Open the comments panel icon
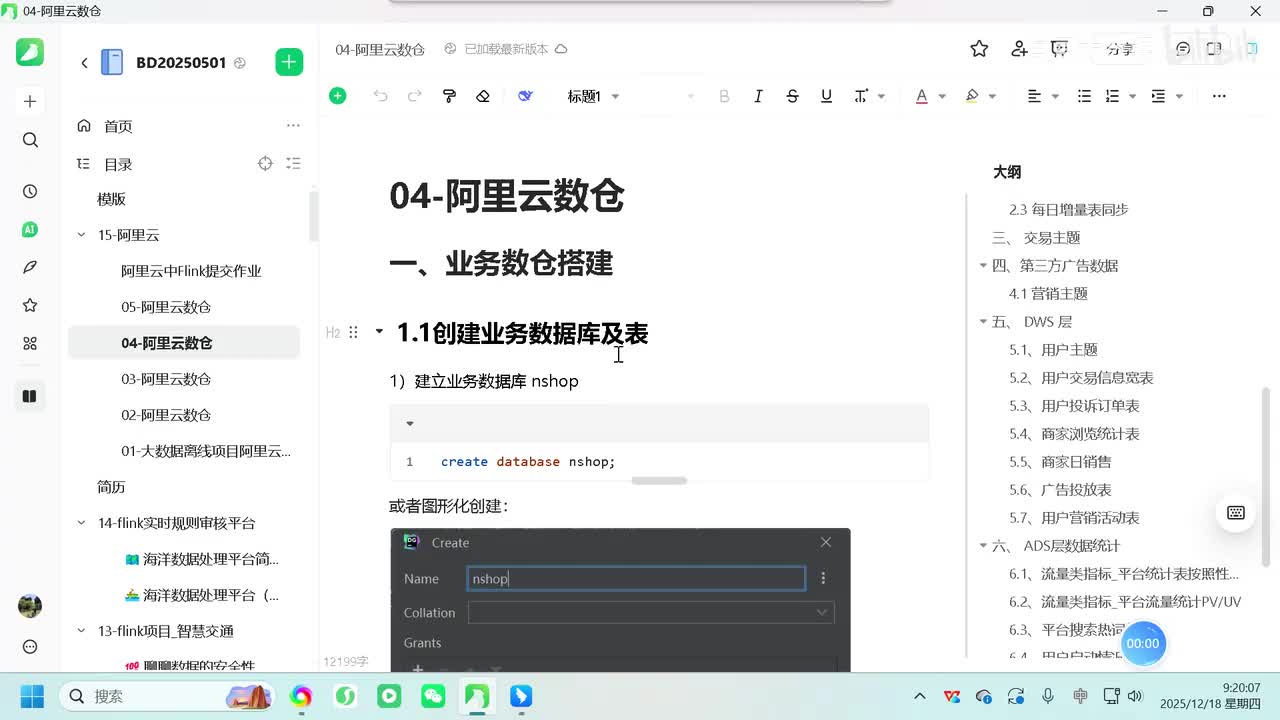1280x720 pixels. 1183,49
